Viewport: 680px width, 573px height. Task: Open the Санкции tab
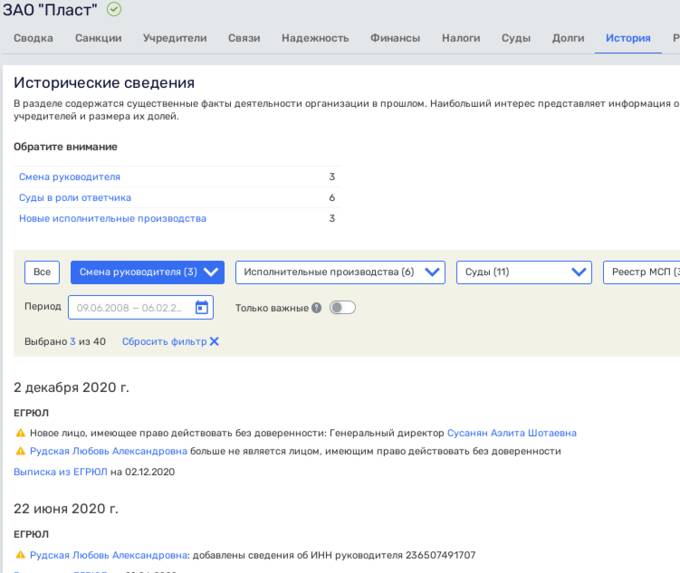click(x=98, y=38)
